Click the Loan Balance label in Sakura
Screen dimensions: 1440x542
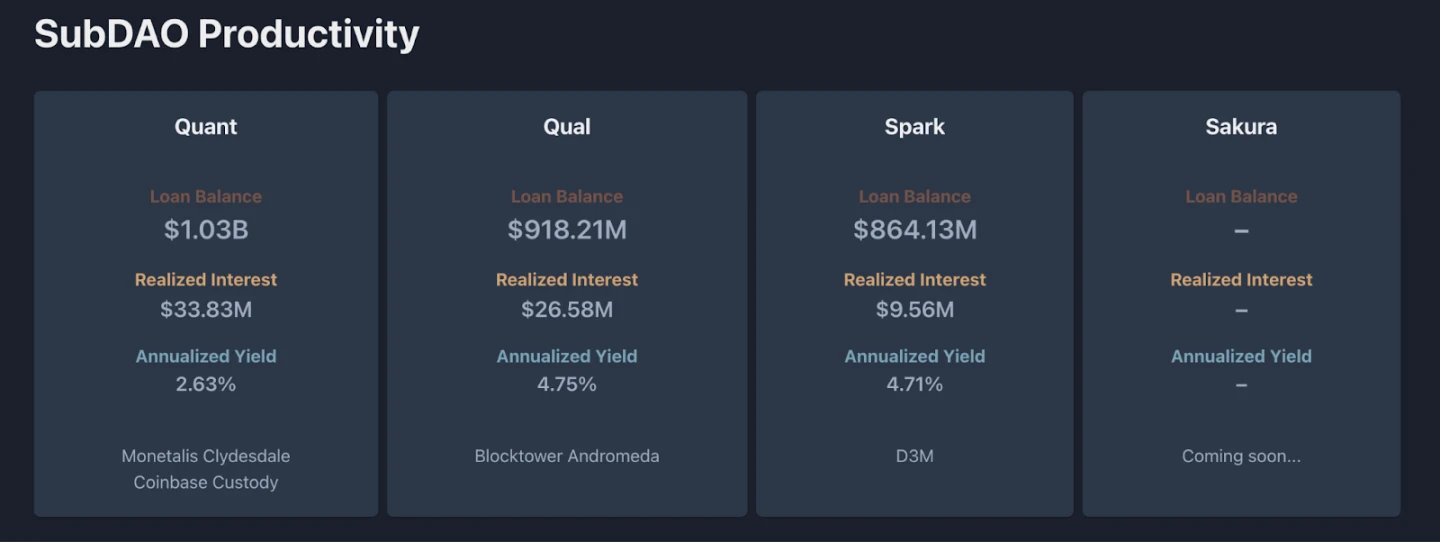[1241, 197]
